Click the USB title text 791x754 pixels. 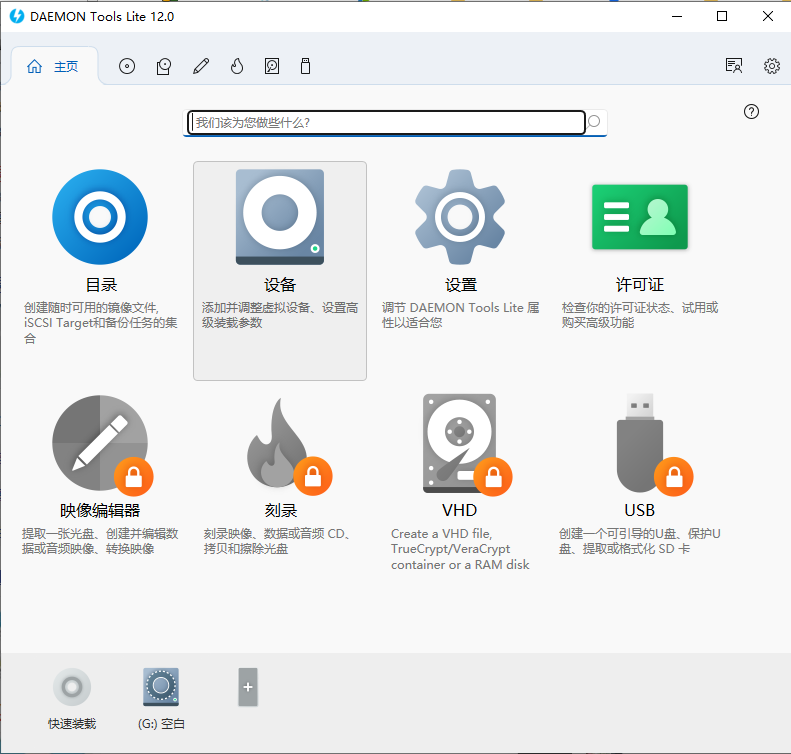coord(640,510)
